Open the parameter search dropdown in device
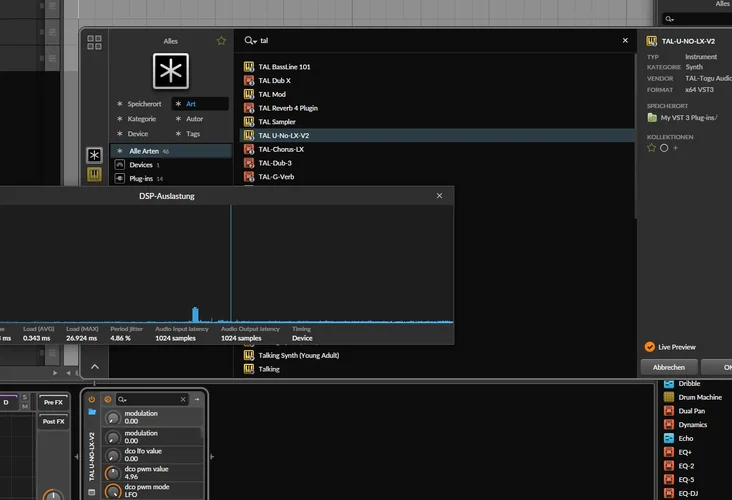Viewport: 732px width, 500px height. (122, 399)
